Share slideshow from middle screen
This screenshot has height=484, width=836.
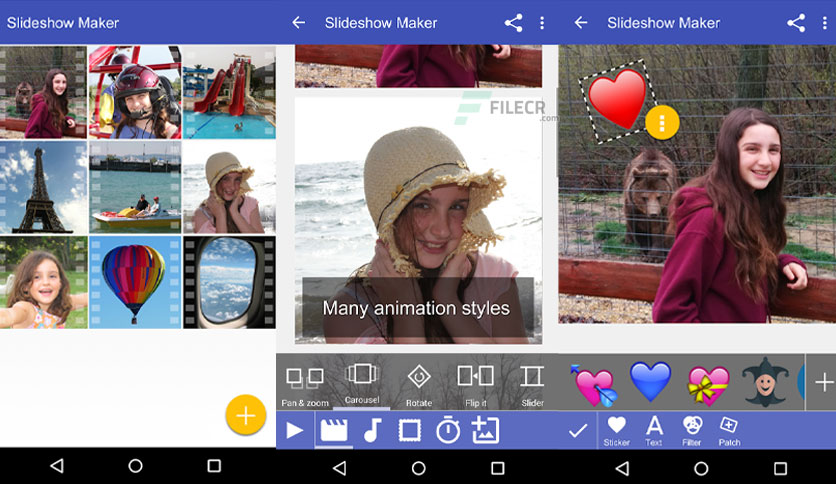[x=513, y=22]
